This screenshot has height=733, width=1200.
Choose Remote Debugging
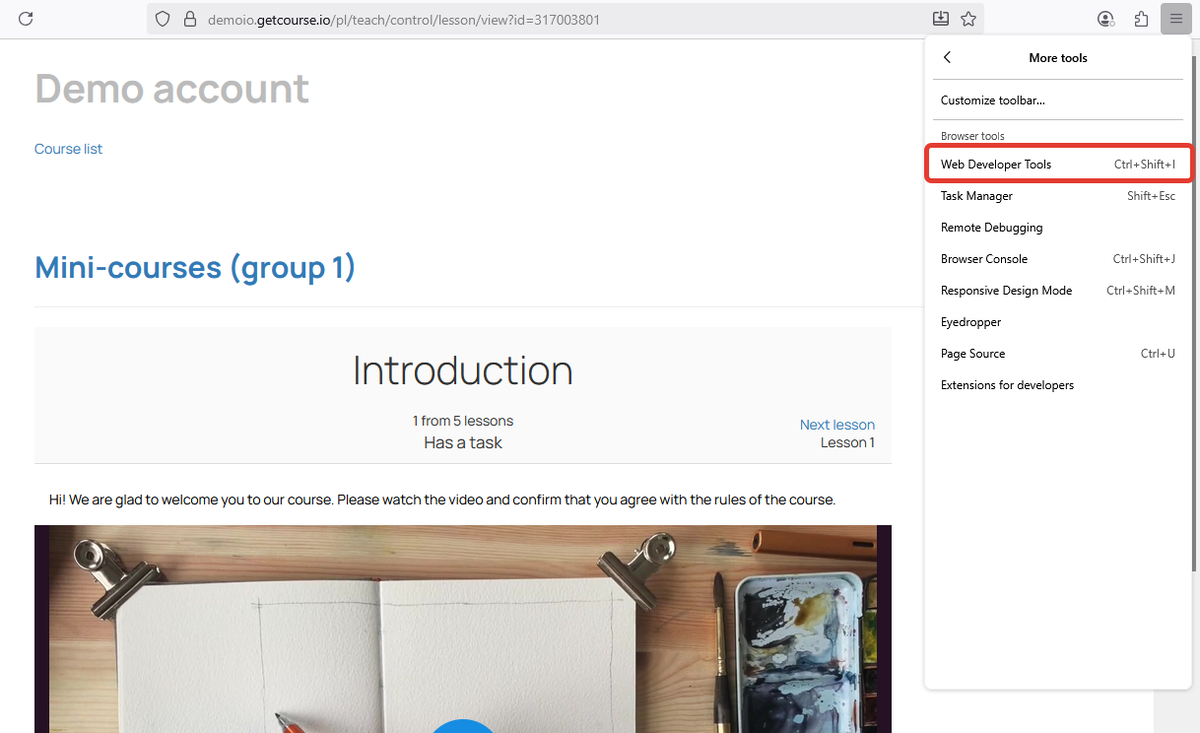991,227
